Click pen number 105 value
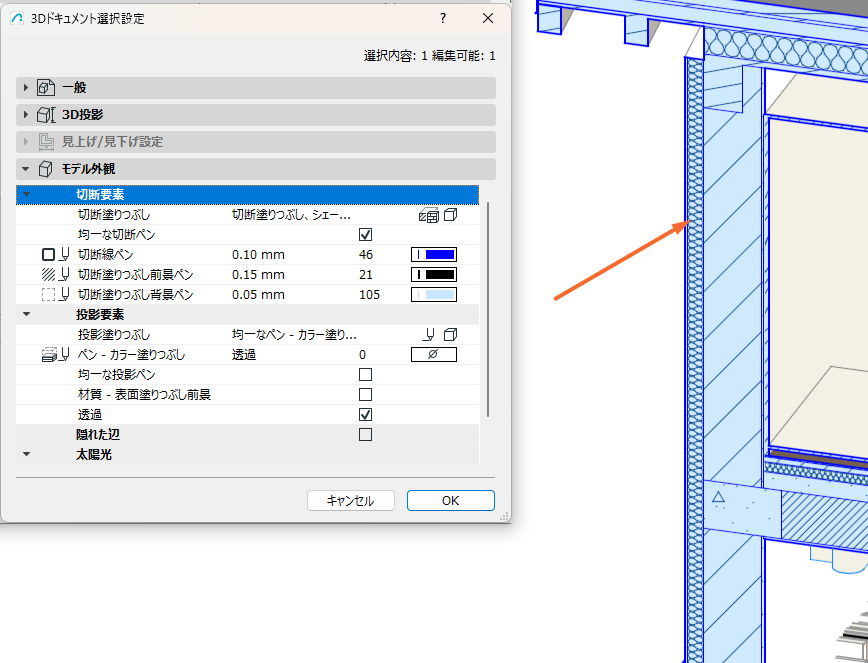 pyautogui.click(x=369, y=294)
